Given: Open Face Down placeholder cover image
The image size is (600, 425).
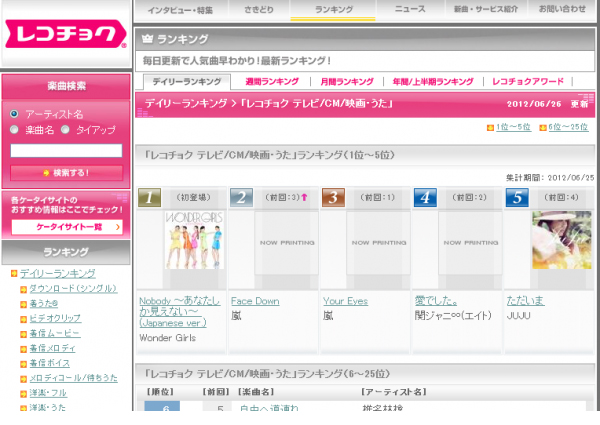Looking at the screenshot, I should click(x=287, y=243).
